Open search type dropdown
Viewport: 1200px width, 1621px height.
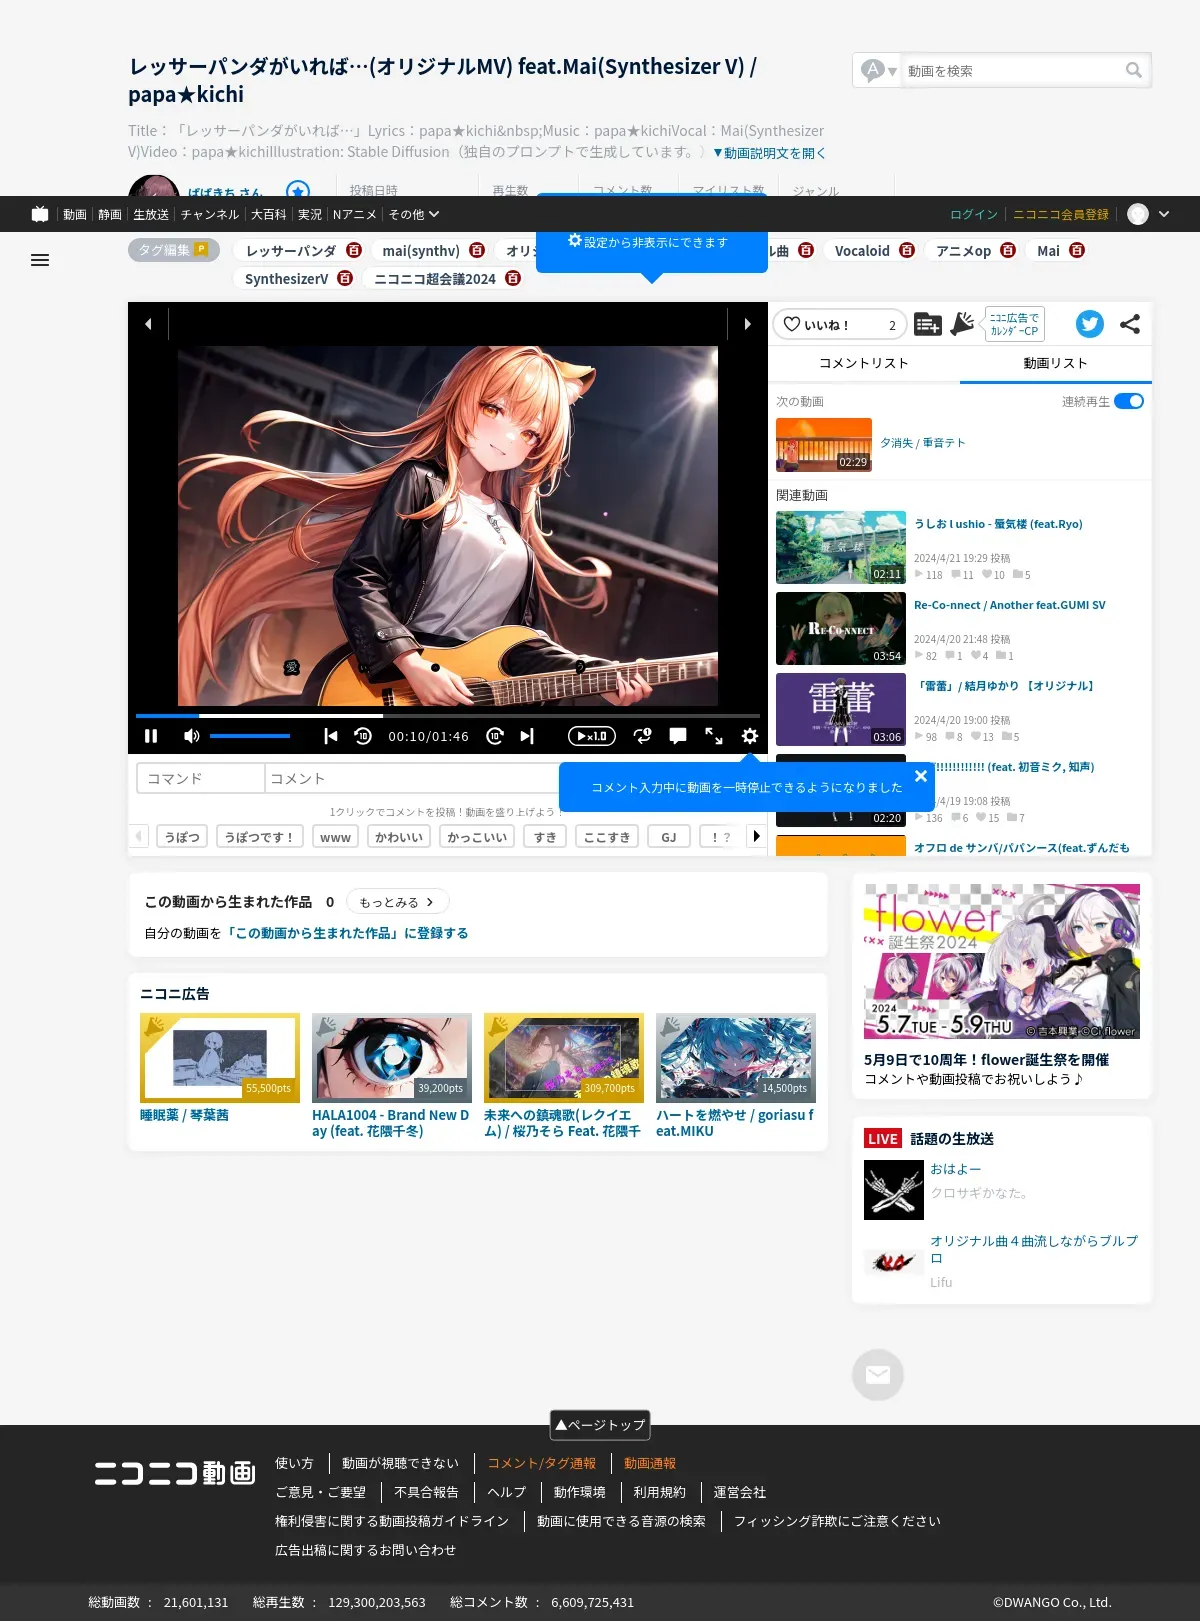(879, 70)
